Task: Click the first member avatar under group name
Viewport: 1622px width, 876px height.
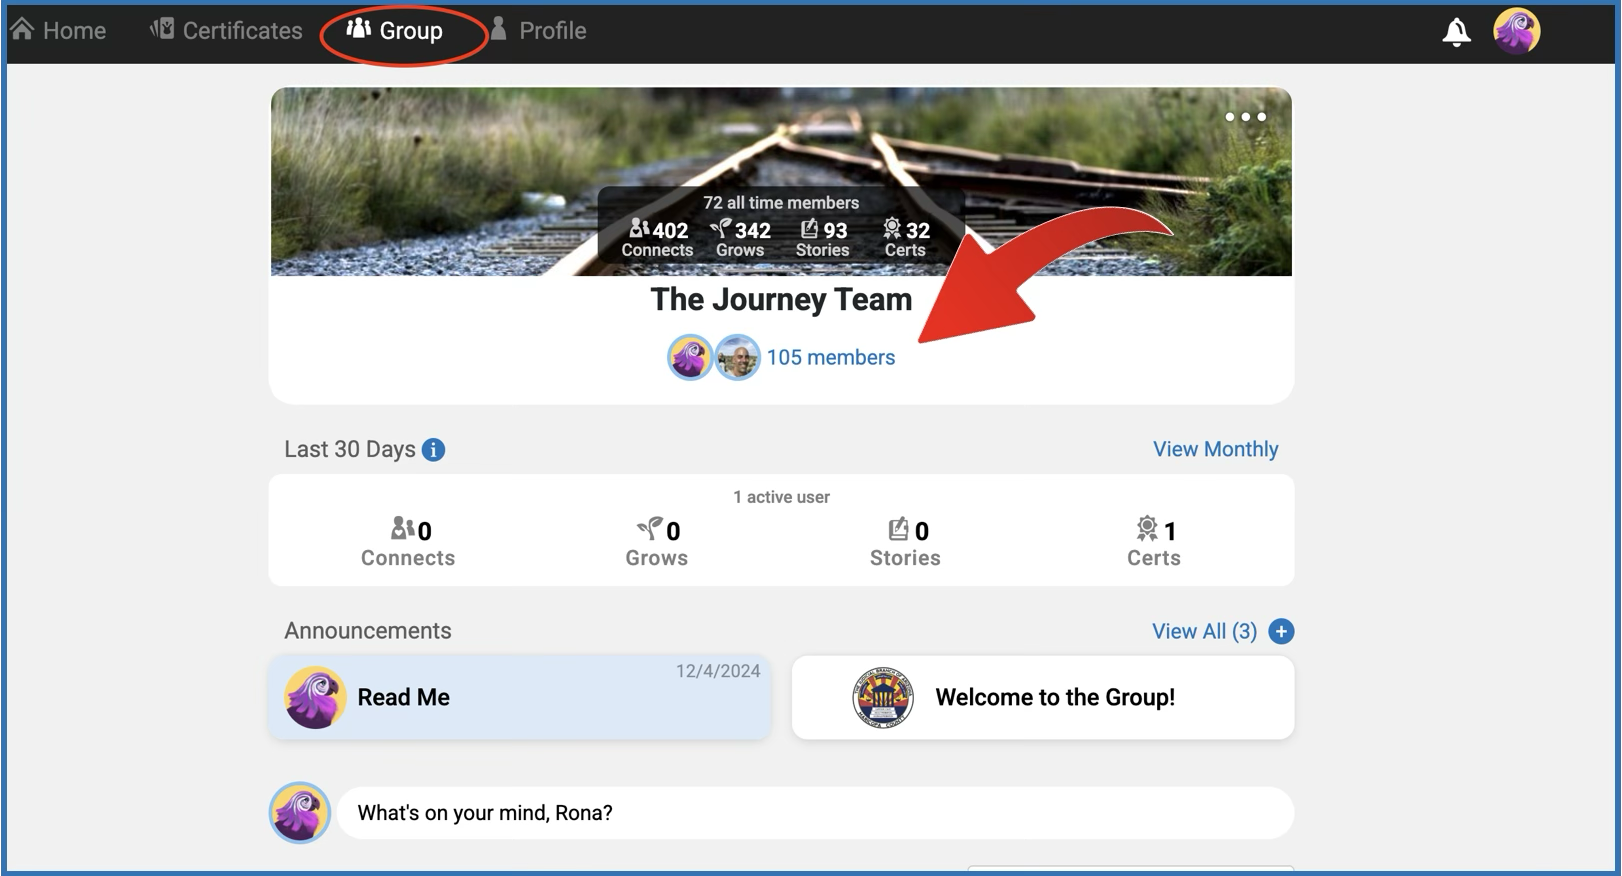Action: 689,357
